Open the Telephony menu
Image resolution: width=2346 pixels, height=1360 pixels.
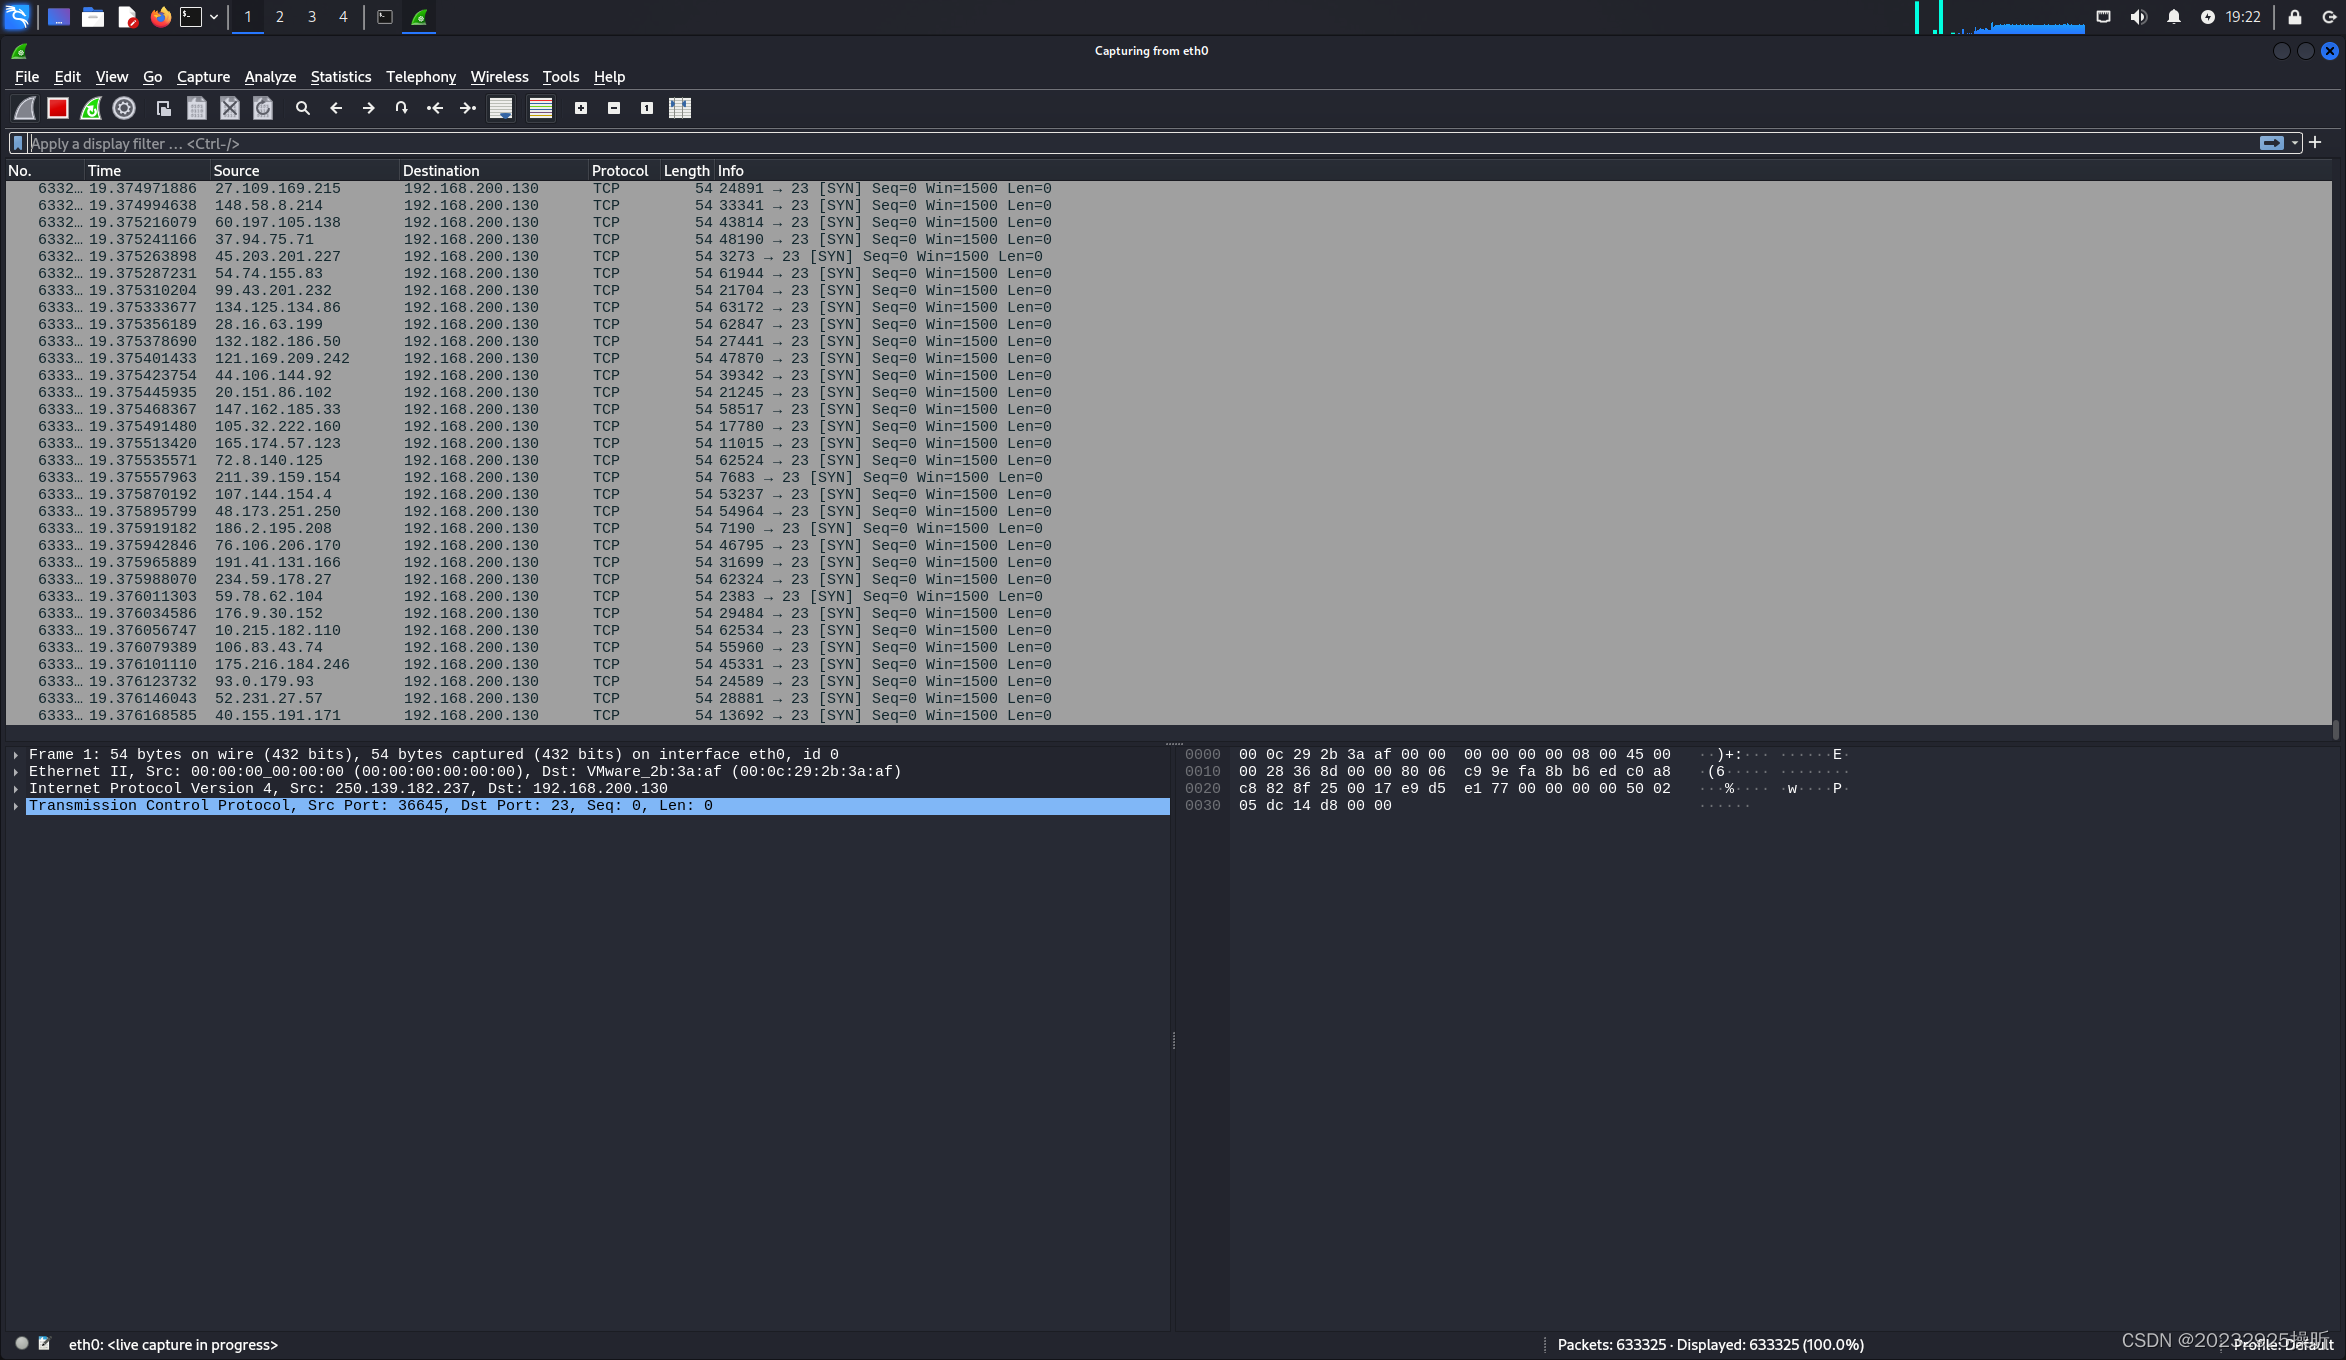click(x=421, y=77)
